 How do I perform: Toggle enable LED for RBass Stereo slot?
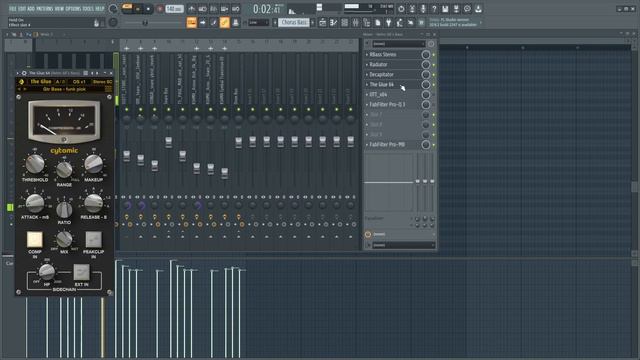tap(434, 55)
